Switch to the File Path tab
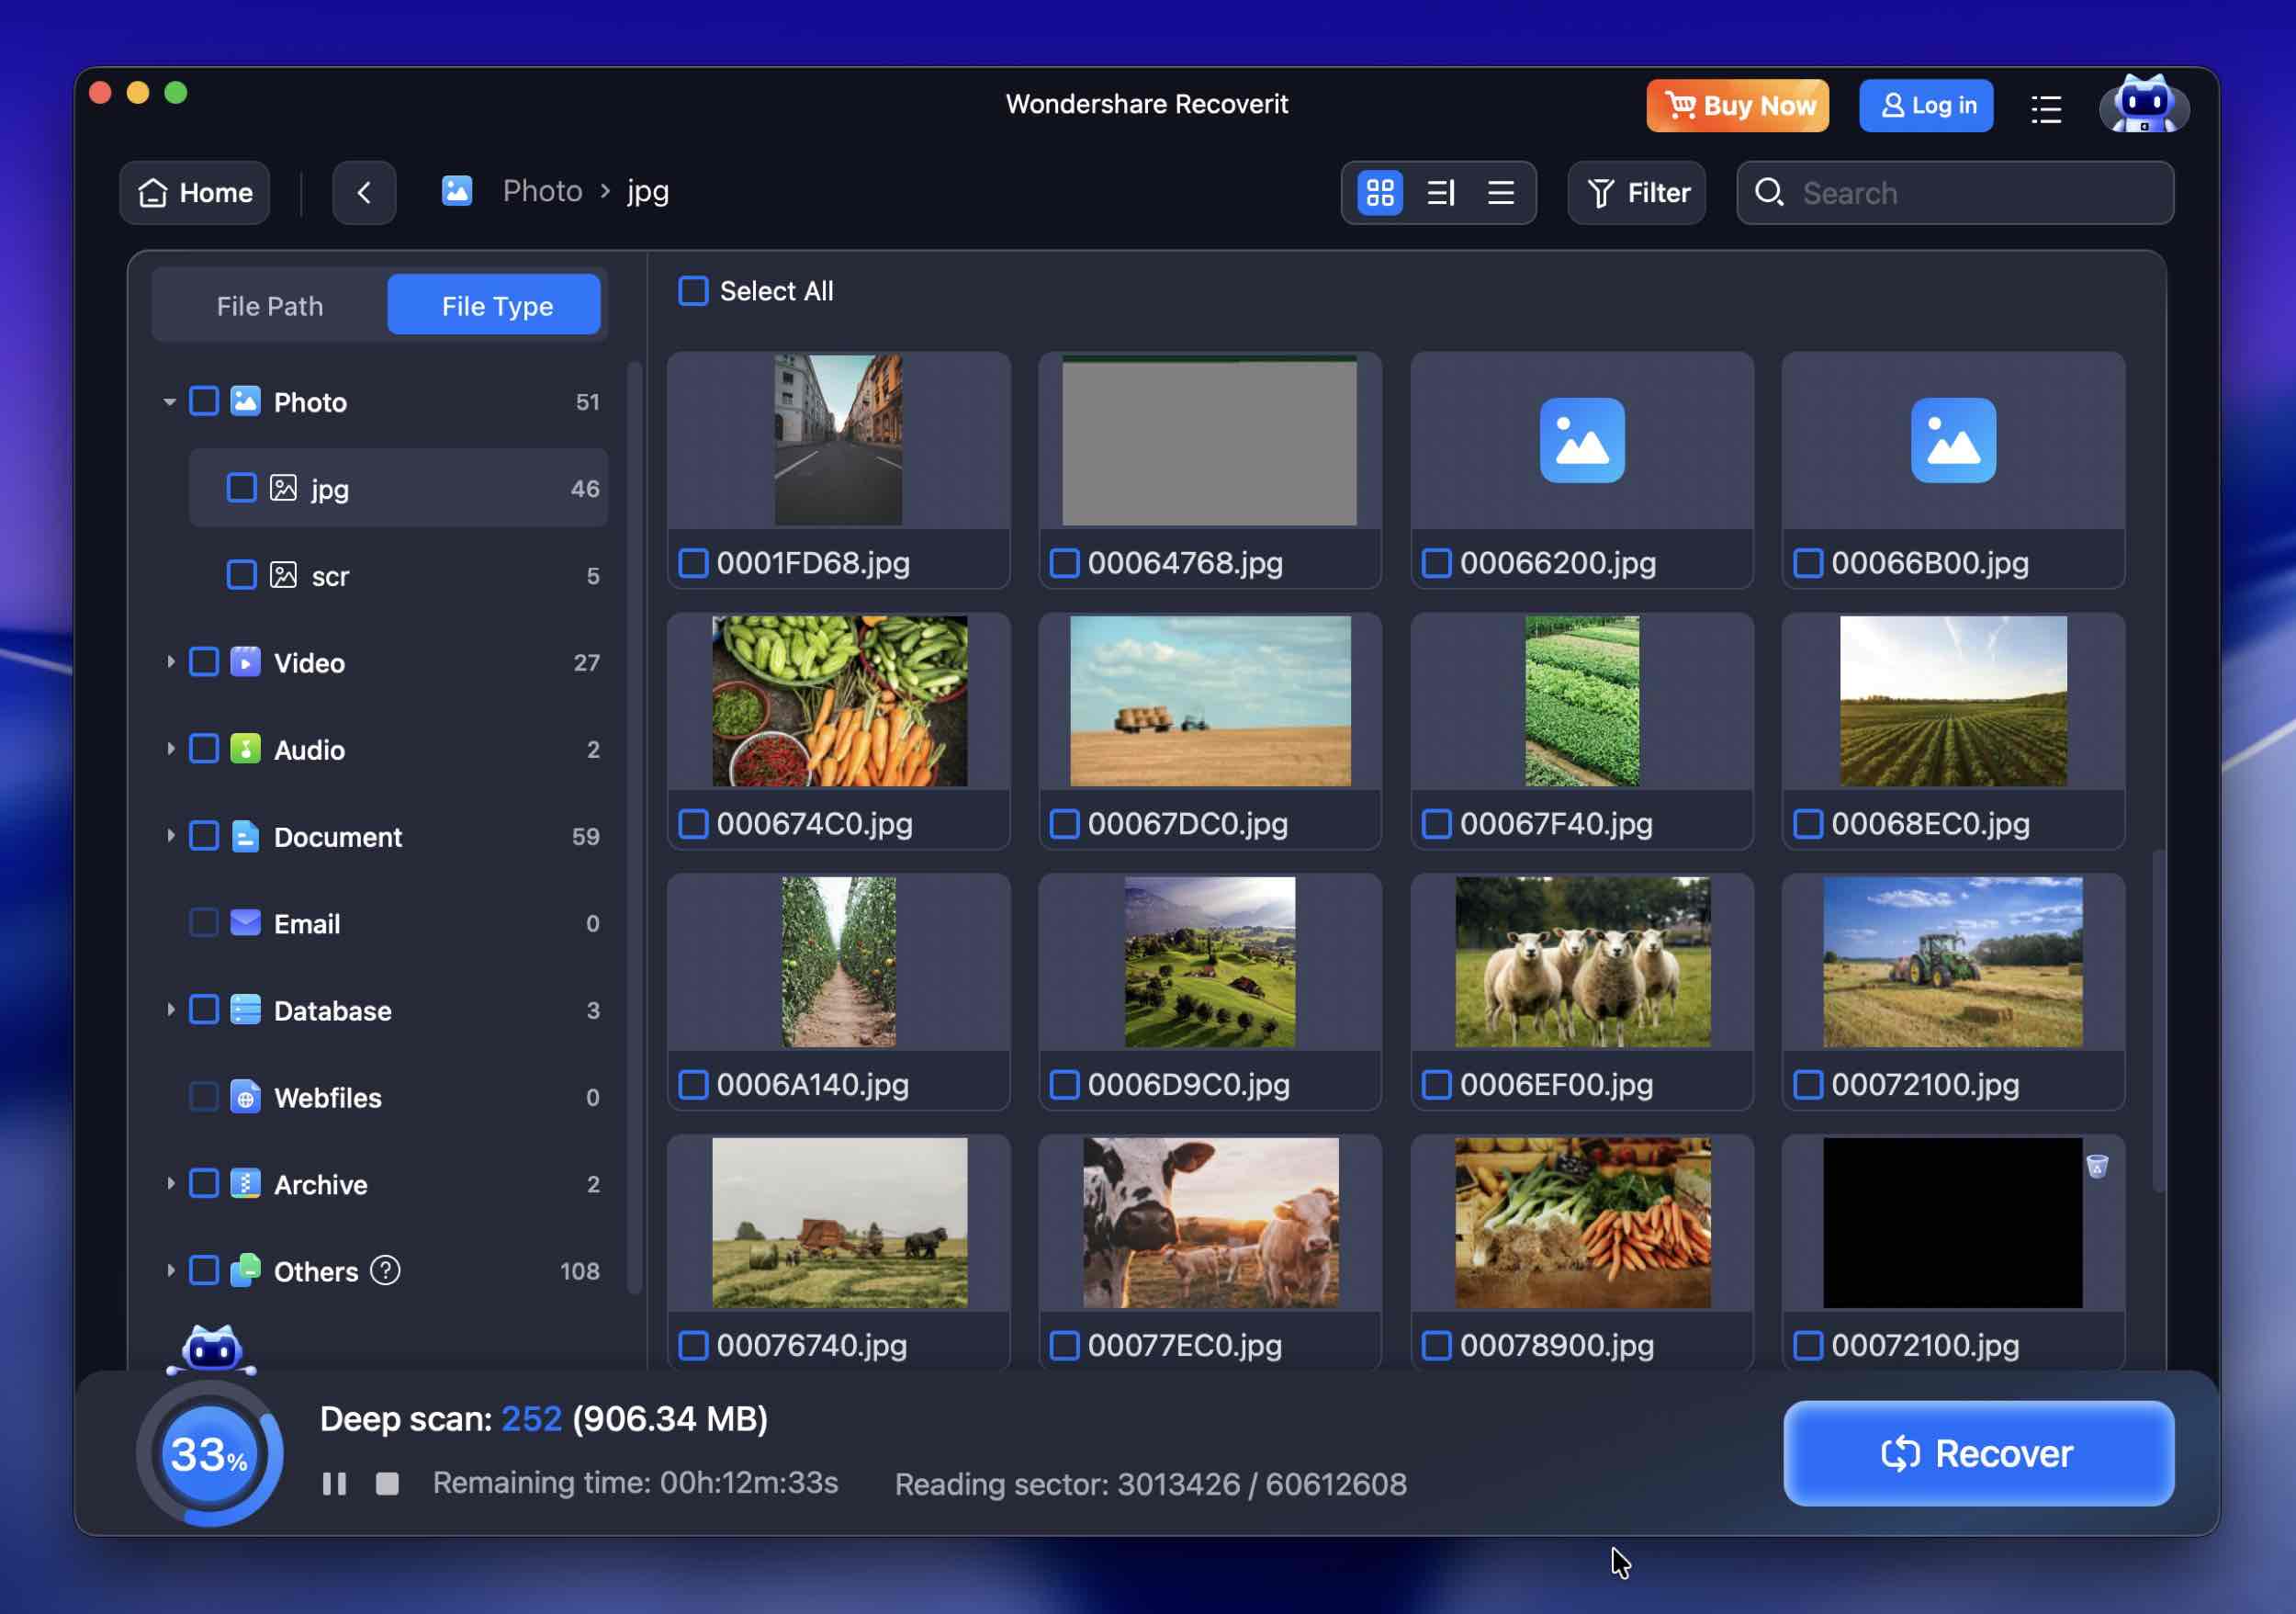 coord(268,305)
